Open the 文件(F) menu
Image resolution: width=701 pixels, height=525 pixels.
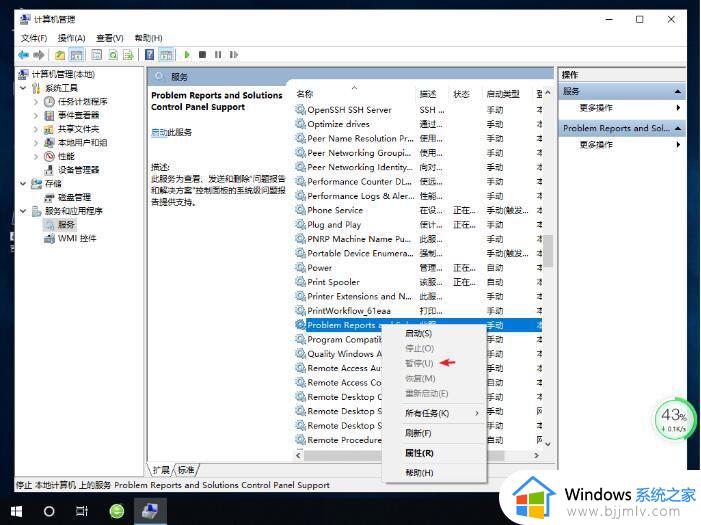click(x=34, y=38)
